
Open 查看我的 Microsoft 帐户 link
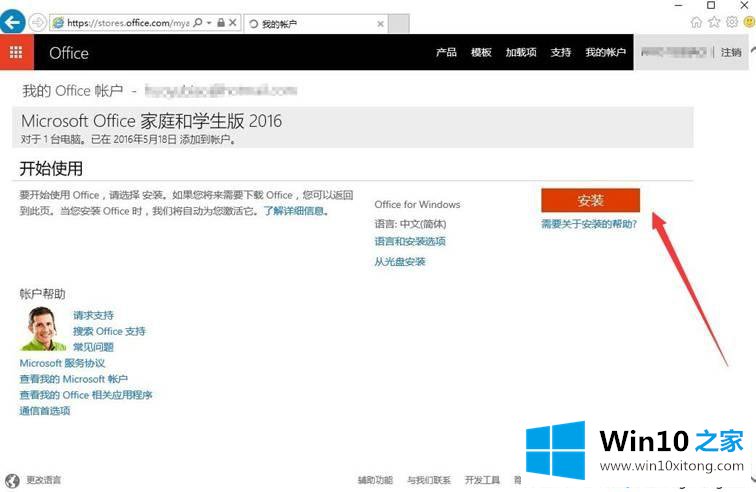(x=73, y=379)
